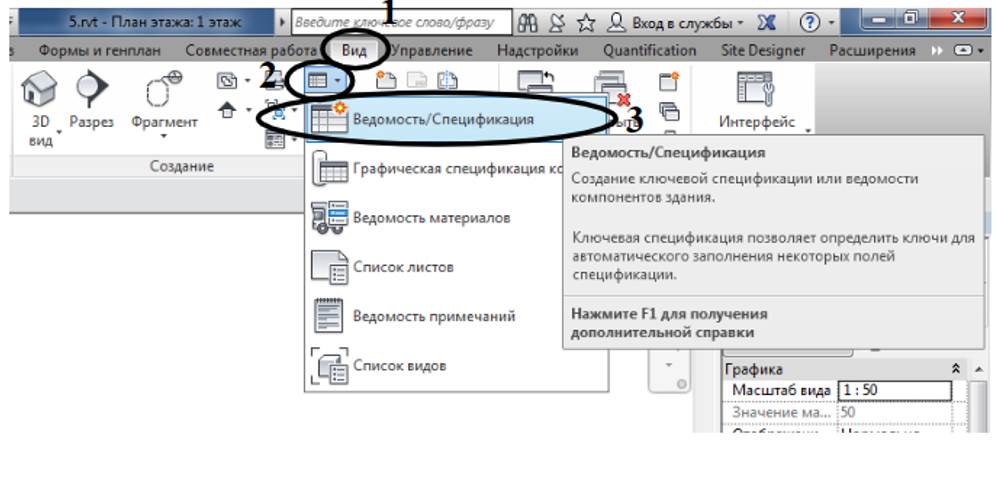
Task: Click the Нажмите F1 help tooltip text
Action: (x=669, y=323)
